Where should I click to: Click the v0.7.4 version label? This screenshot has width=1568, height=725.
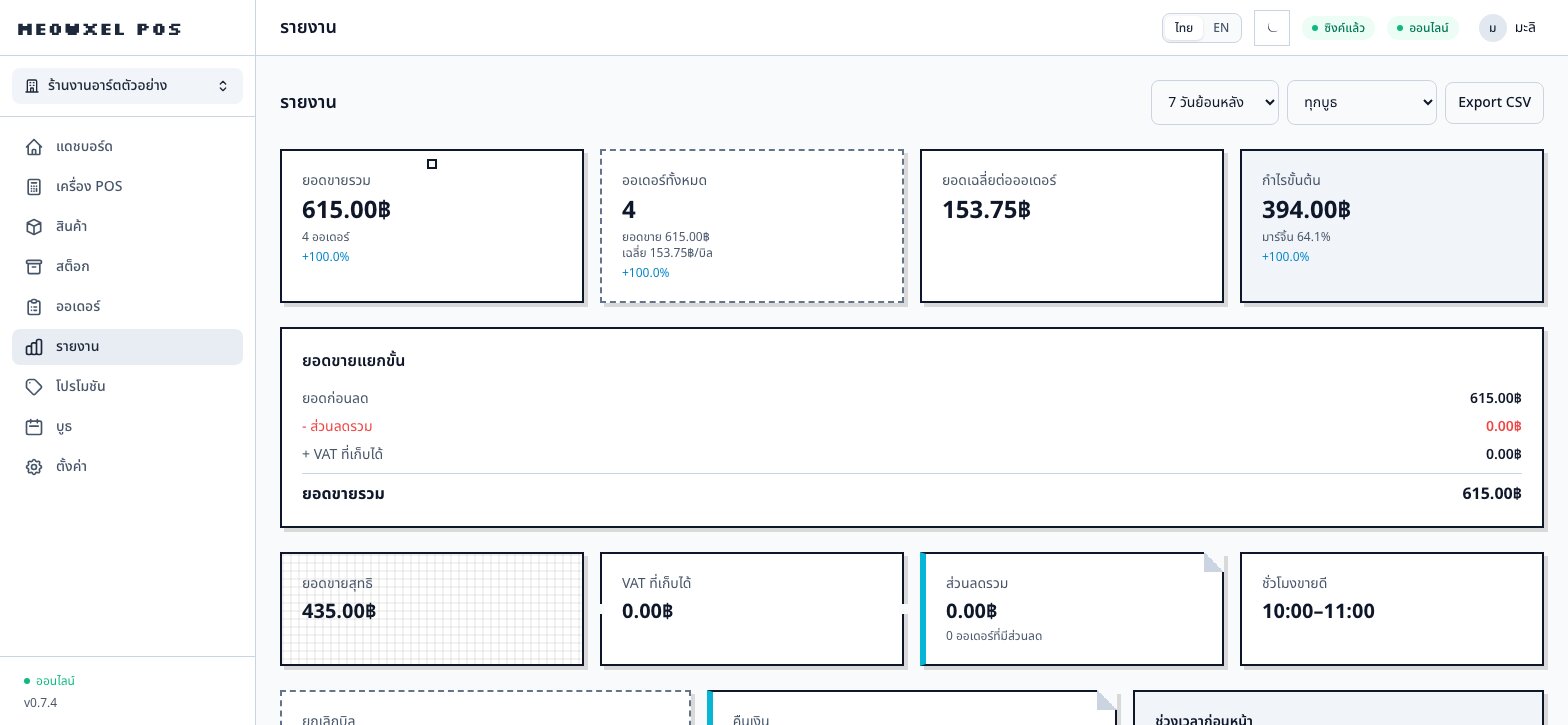click(40, 703)
